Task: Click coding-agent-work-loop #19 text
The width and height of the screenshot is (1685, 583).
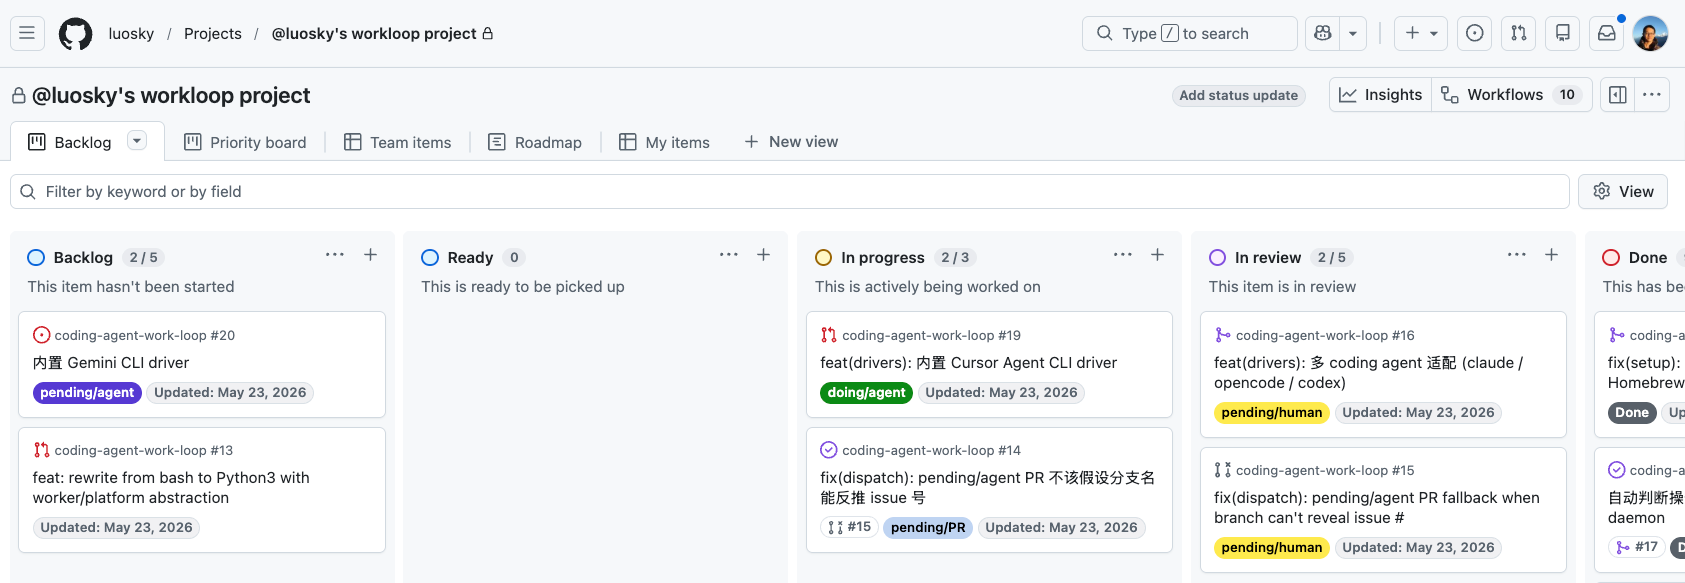Action: click(x=931, y=335)
